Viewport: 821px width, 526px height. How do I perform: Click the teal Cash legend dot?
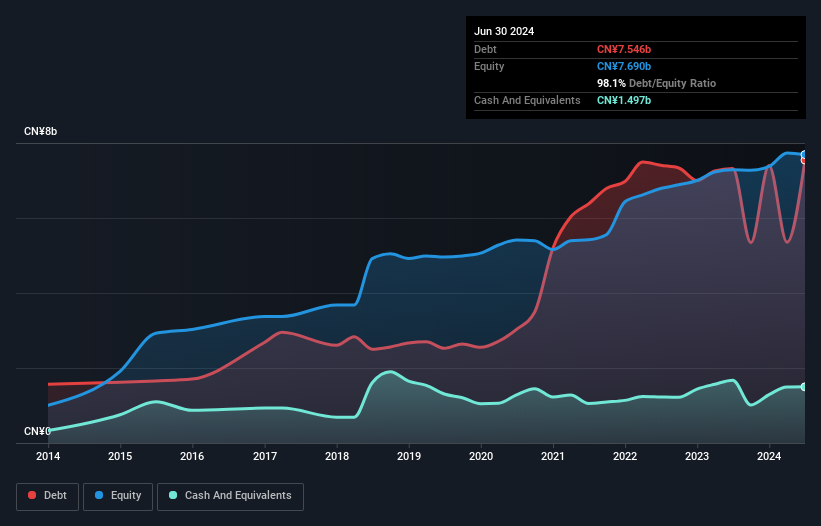tap(173, 495)
